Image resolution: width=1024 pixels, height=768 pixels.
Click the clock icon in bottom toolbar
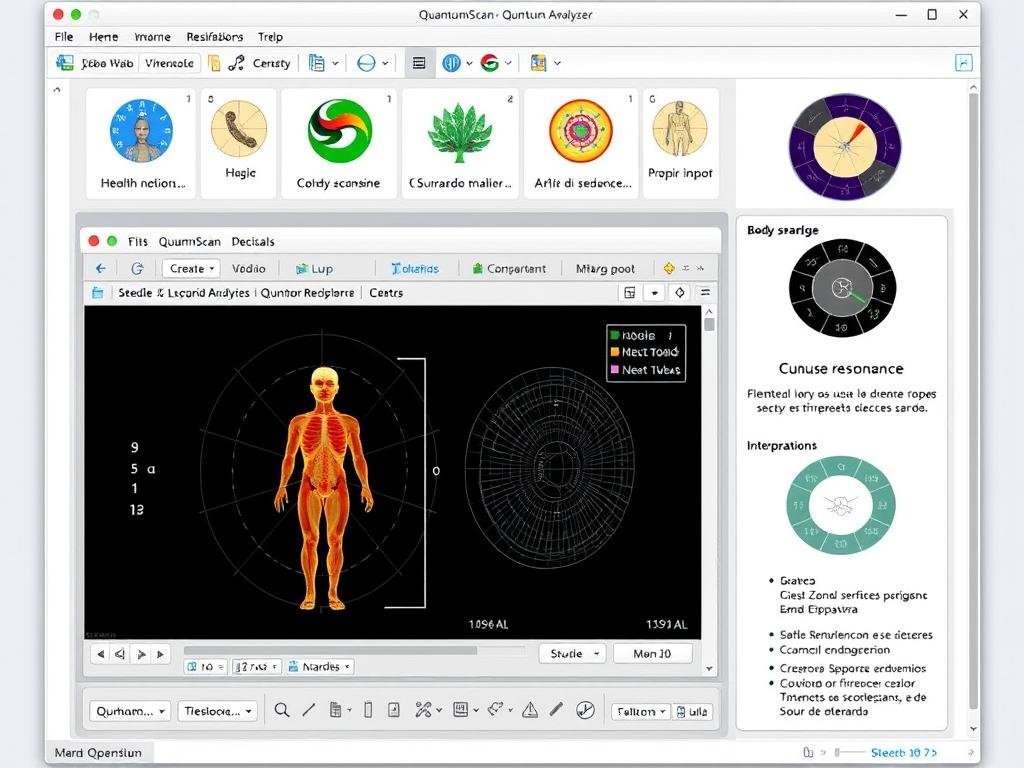[586, 710]
